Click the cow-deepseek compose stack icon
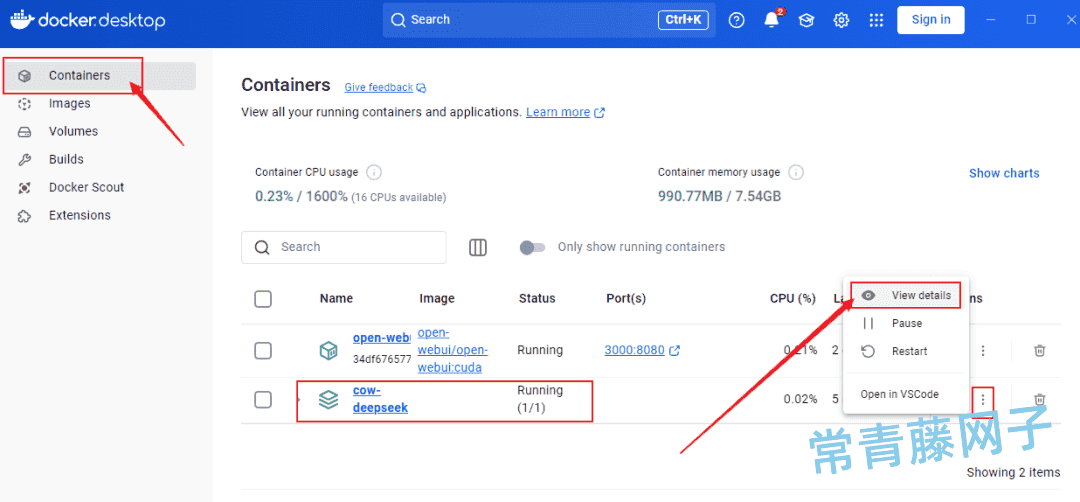The width and height of the screenshot is (1080, 502). [x=329, y=399]
